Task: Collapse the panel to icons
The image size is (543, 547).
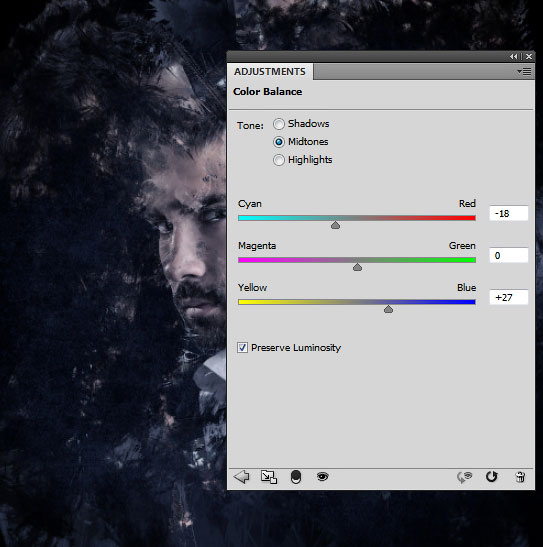Action: (513, 56)
